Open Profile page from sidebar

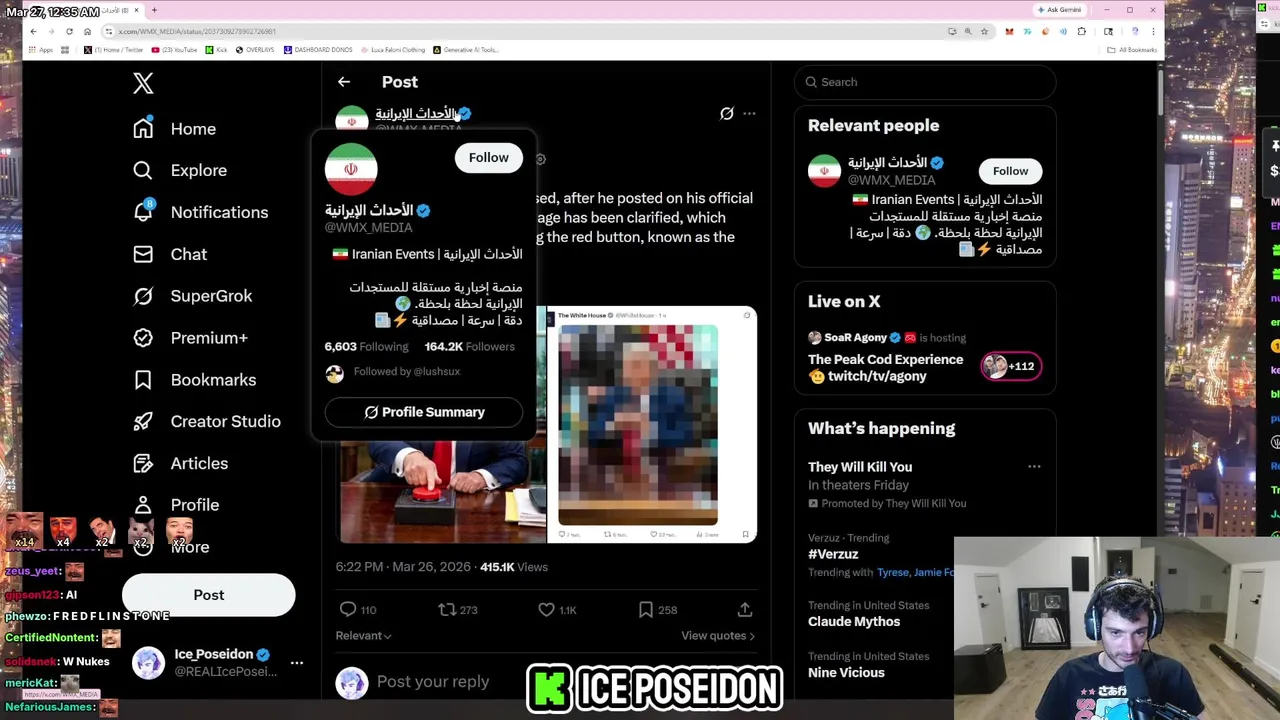pos(176,505)
